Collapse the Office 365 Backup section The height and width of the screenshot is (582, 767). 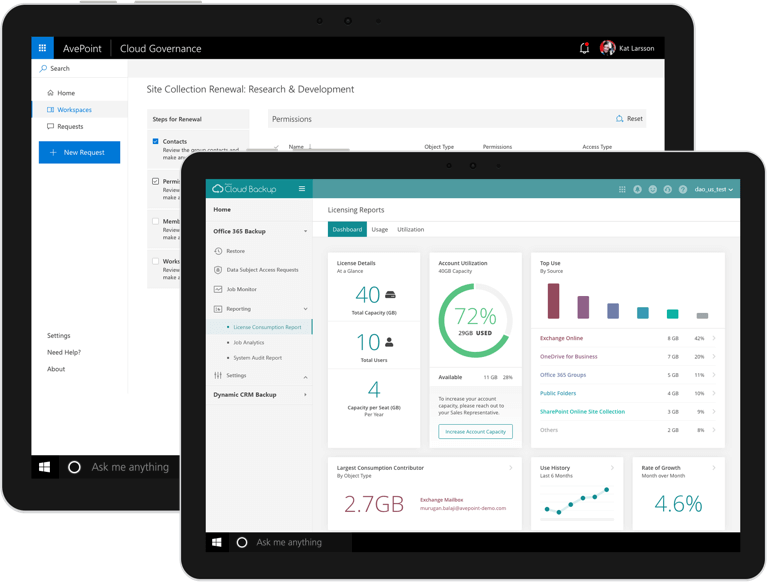pos(305,231)
